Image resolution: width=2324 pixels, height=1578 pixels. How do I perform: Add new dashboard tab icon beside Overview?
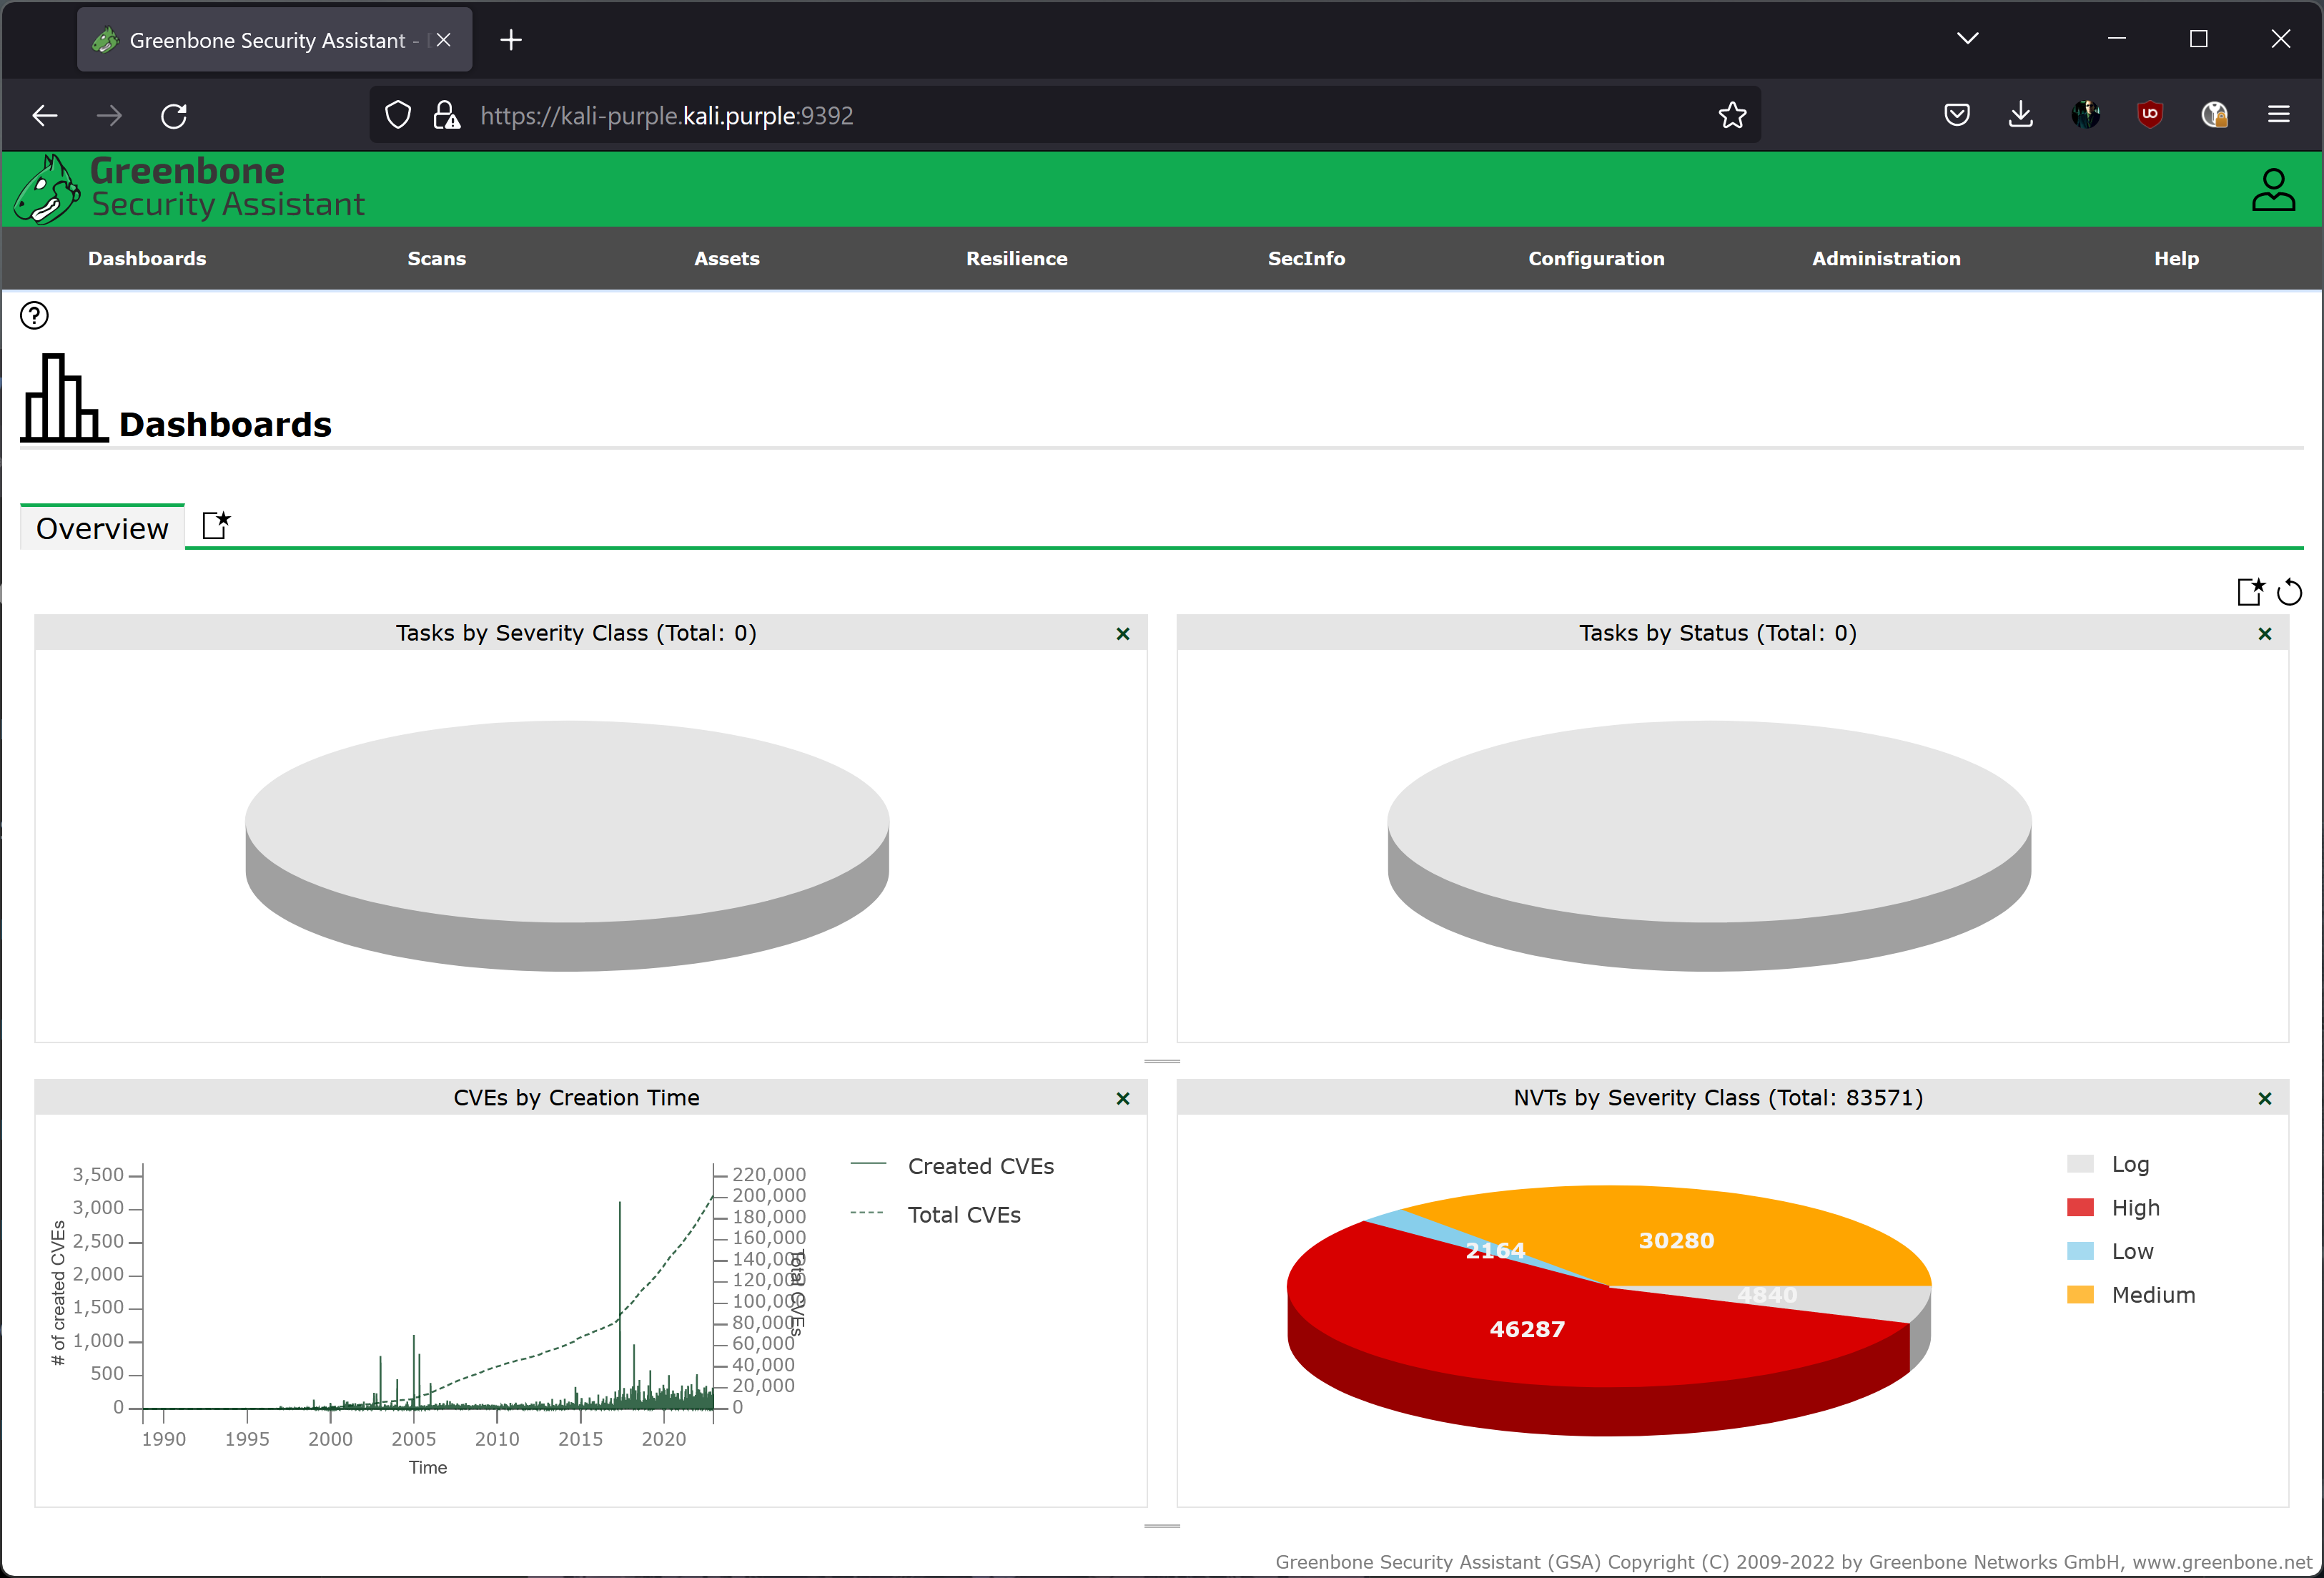[216, 525]
